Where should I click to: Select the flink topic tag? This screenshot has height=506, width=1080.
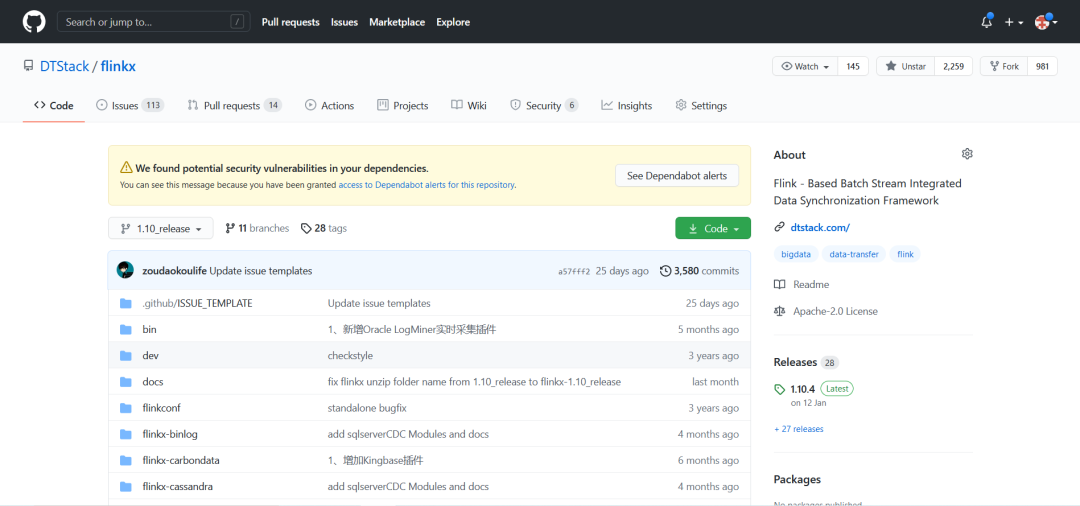905,254
